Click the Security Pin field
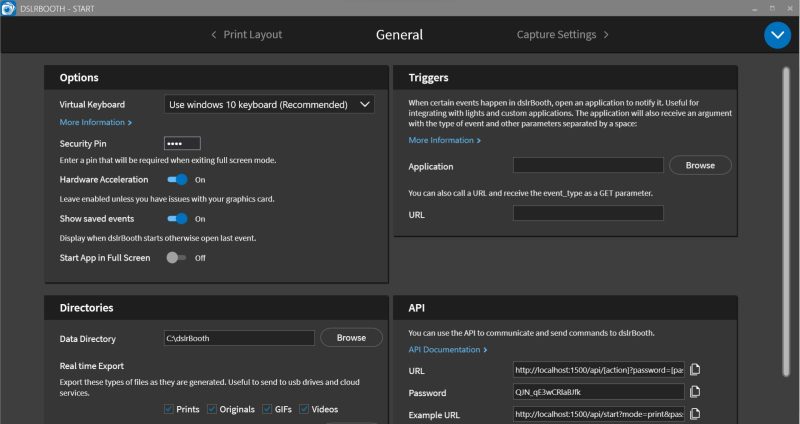Screen dimensions: 800x424 click(182, 143)
